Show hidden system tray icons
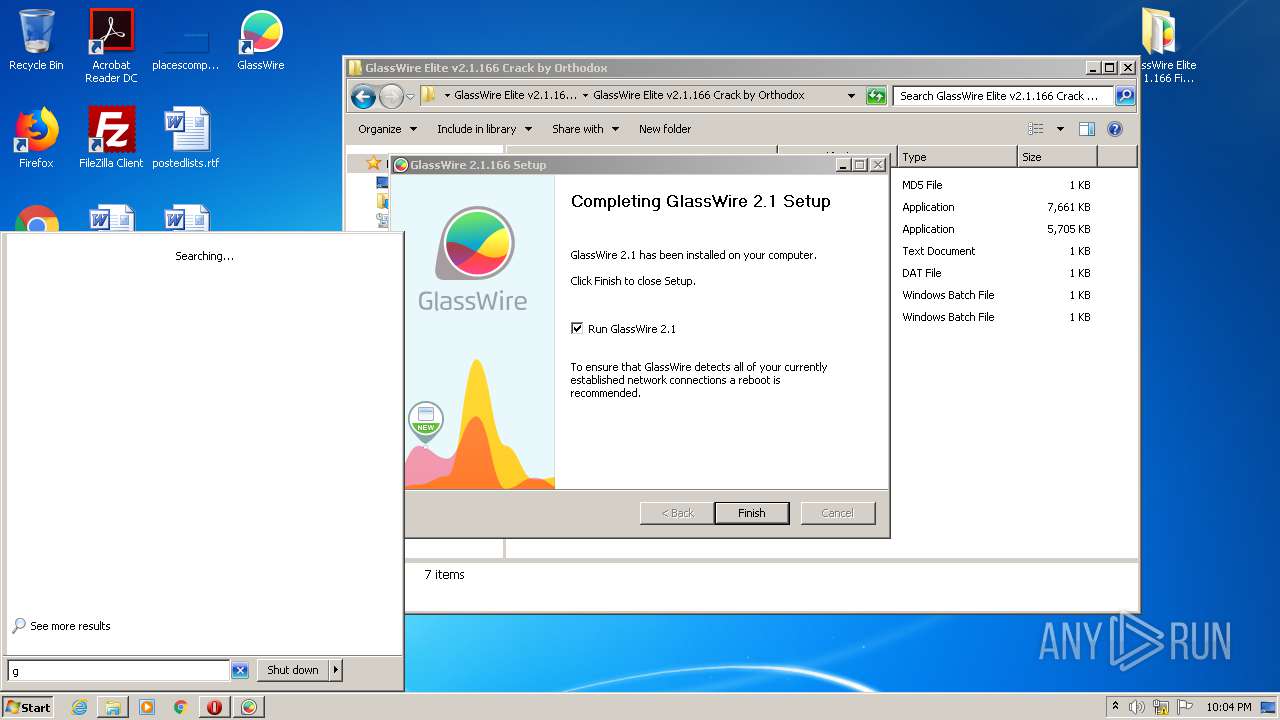This screenshot has height=720, width=1280. coord(1115,707)
